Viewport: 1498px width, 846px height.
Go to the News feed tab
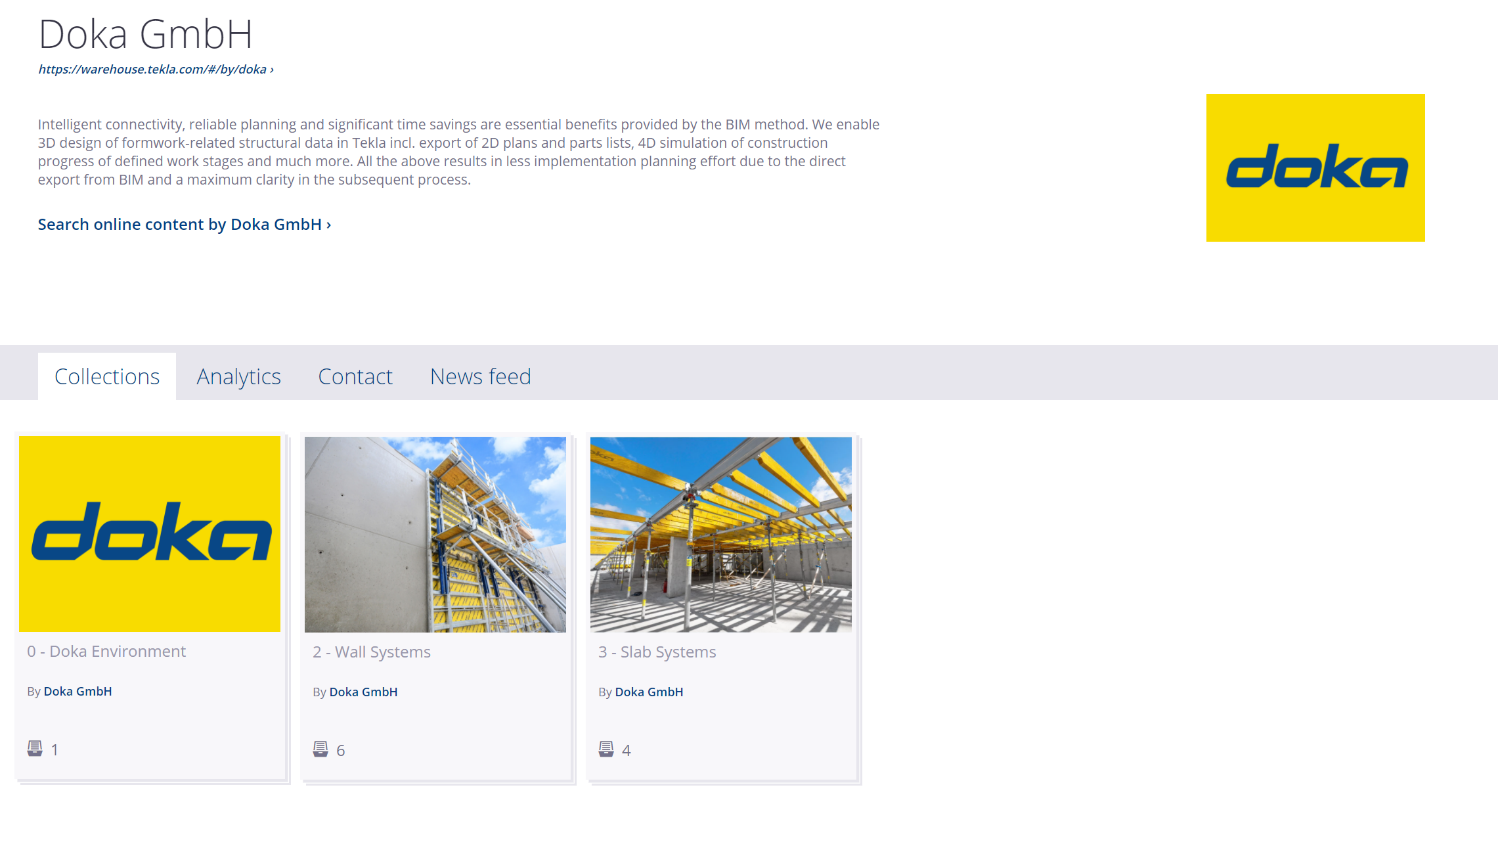tap(480, 376)
